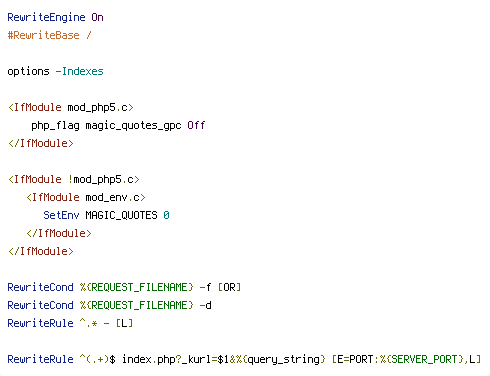Click the '[E=PORT:%{SERVER_PORT},L]' flags
490x376 pixels.
point(406,359)
